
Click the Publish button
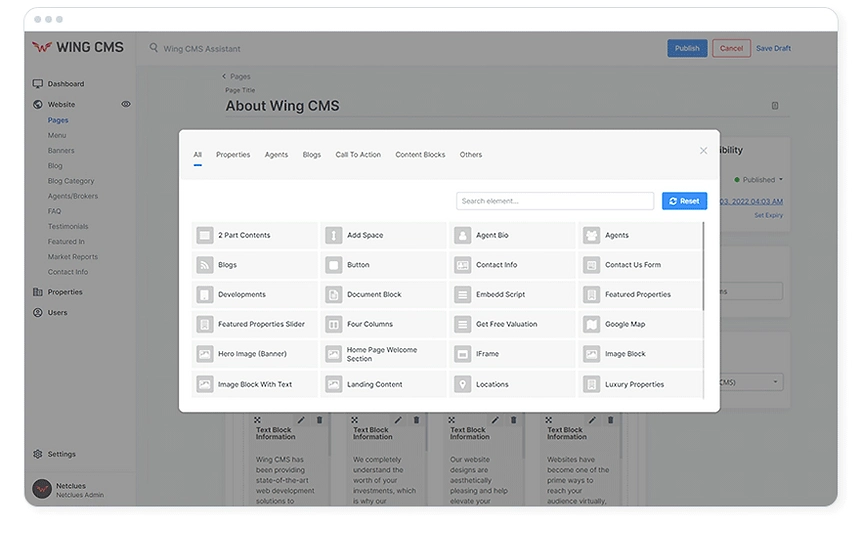point(687,48)
